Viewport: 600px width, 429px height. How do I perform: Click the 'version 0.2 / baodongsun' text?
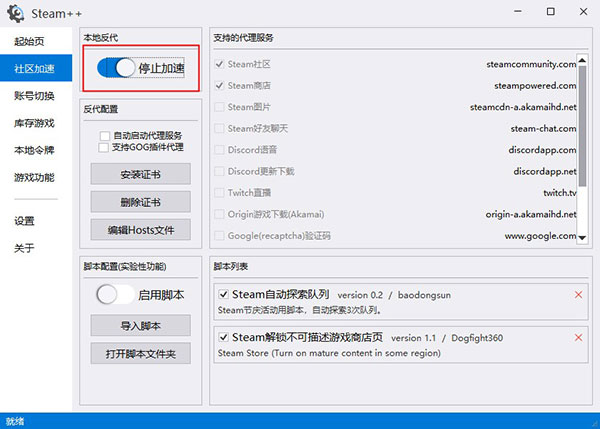pos(394,295)
